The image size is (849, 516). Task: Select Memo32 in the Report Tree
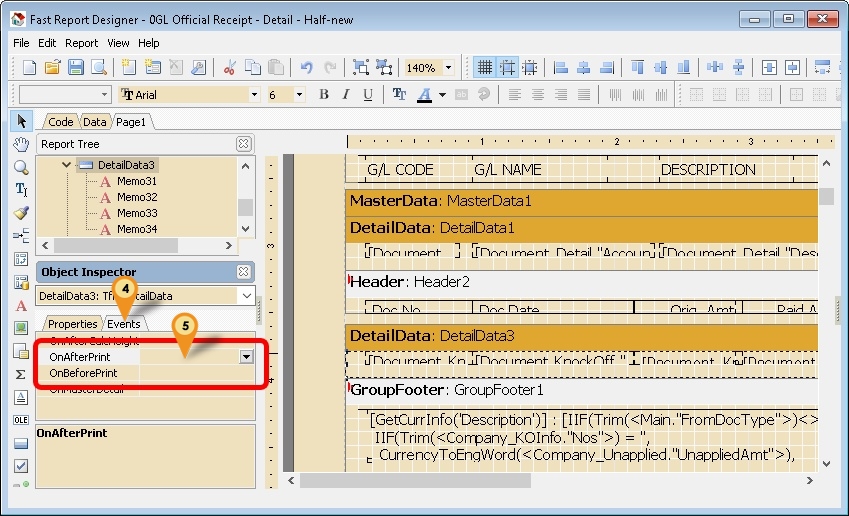point(136,197)
